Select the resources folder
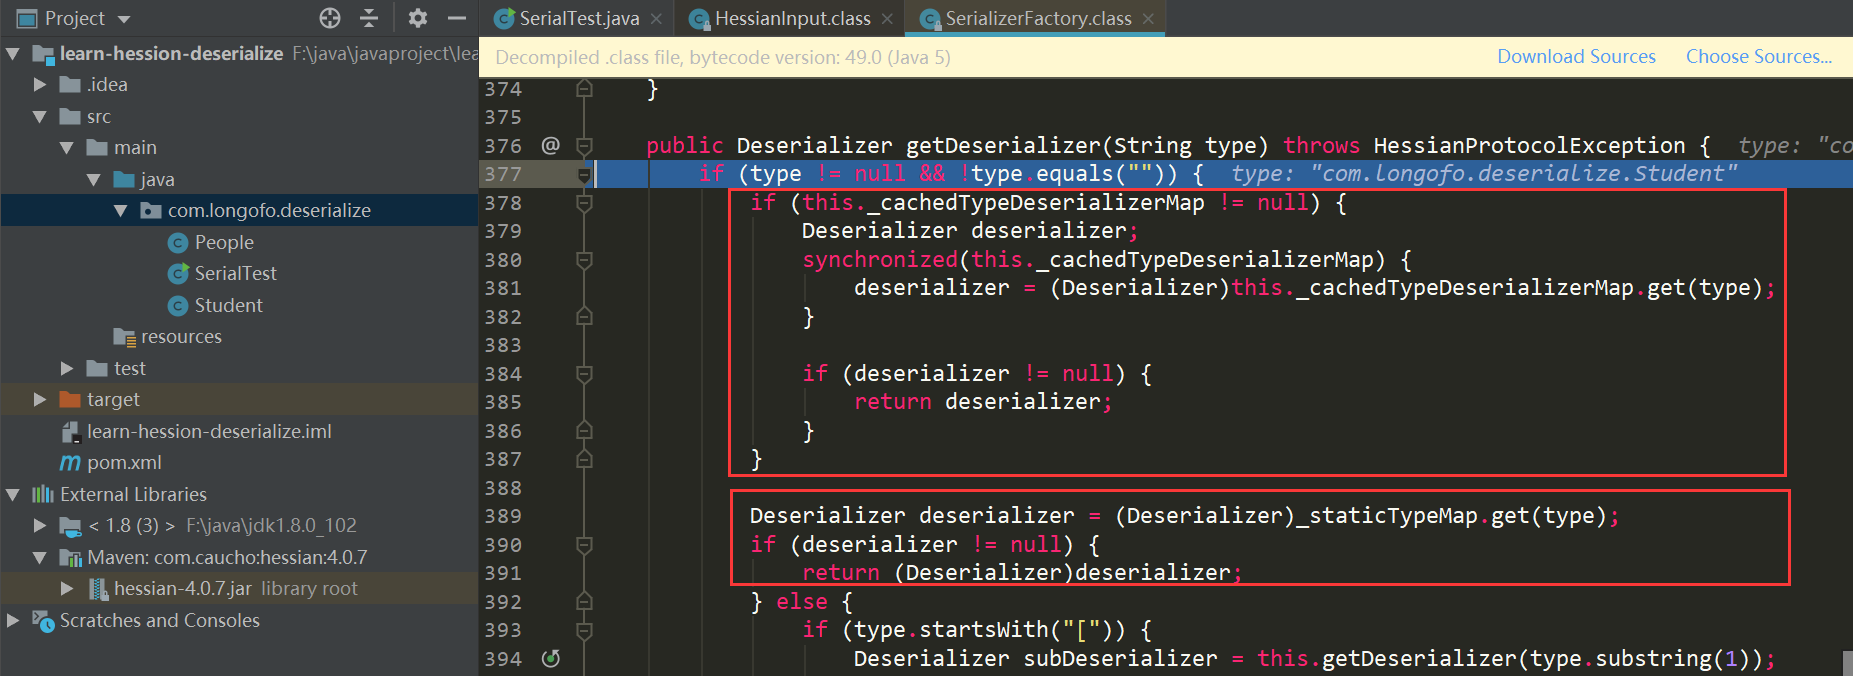This screenshot has height=676, width=1853. 181,337
